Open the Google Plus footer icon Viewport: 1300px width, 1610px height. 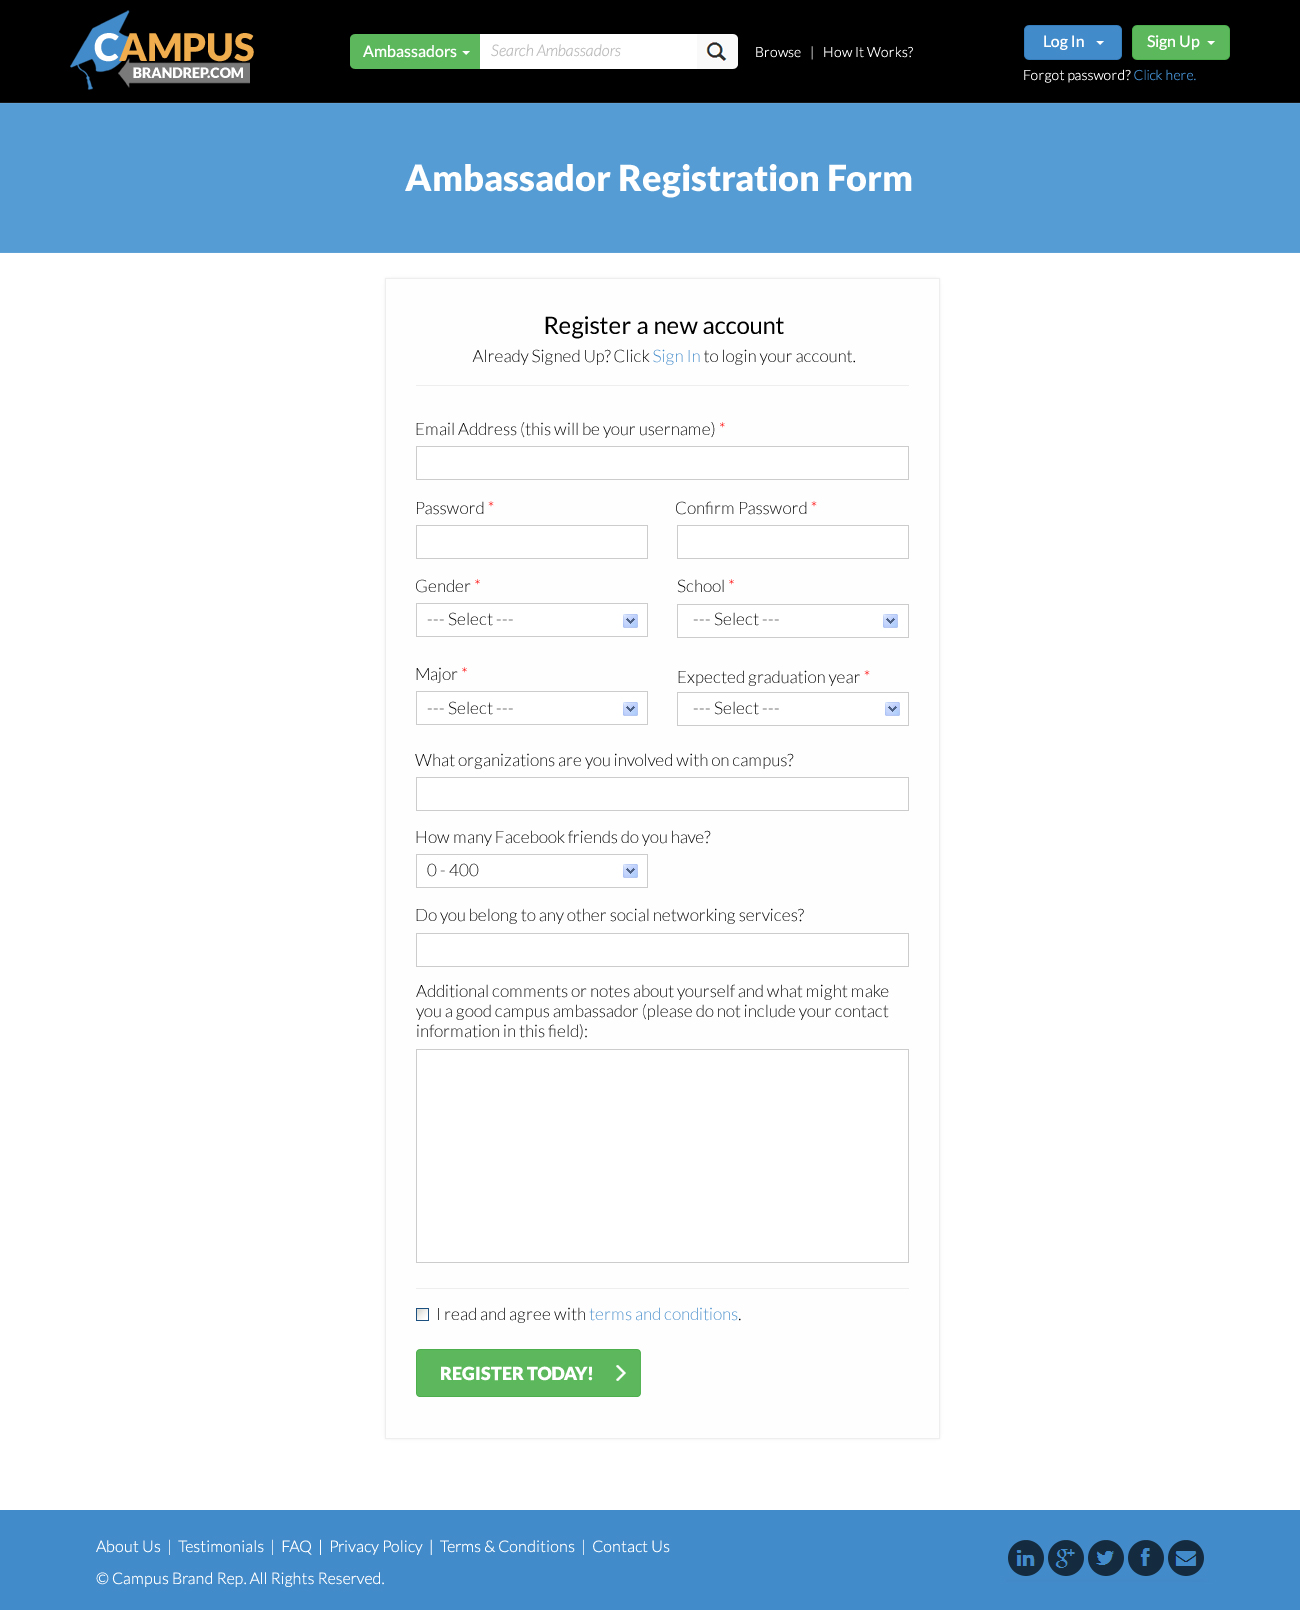click(x=1066, y=1558)
